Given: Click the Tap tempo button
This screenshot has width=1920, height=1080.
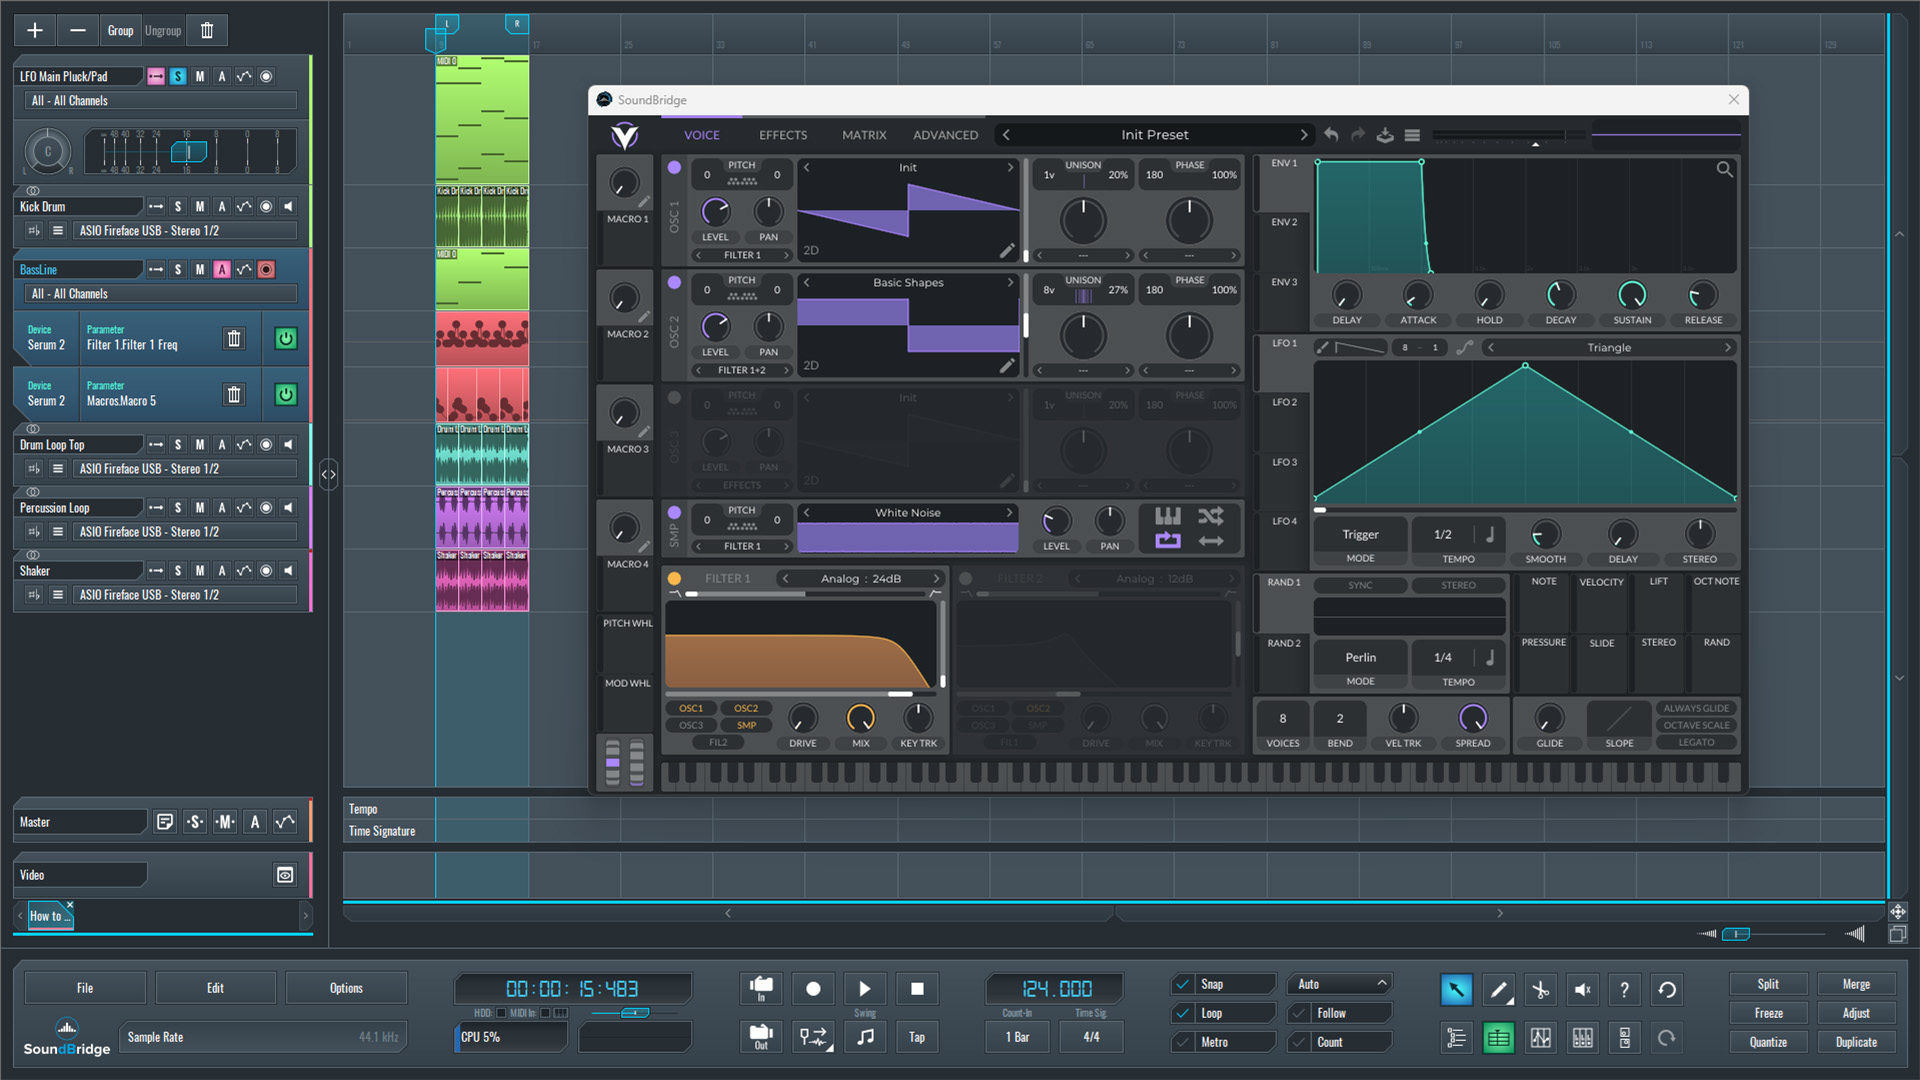Looking at the screenshot, I should tap(917, 1037).
